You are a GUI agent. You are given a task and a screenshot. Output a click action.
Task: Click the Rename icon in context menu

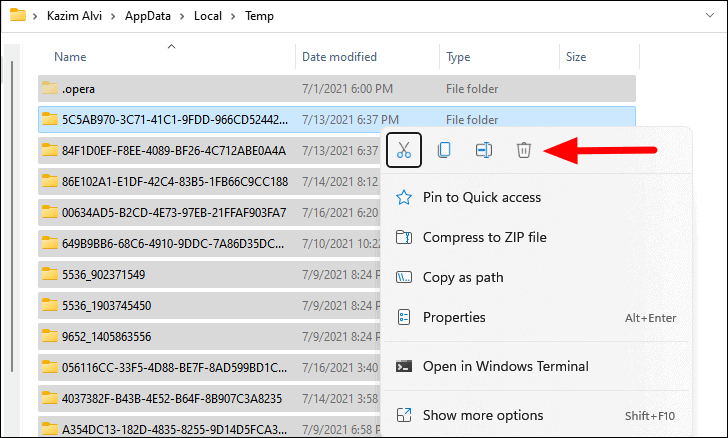coord(484,150)
